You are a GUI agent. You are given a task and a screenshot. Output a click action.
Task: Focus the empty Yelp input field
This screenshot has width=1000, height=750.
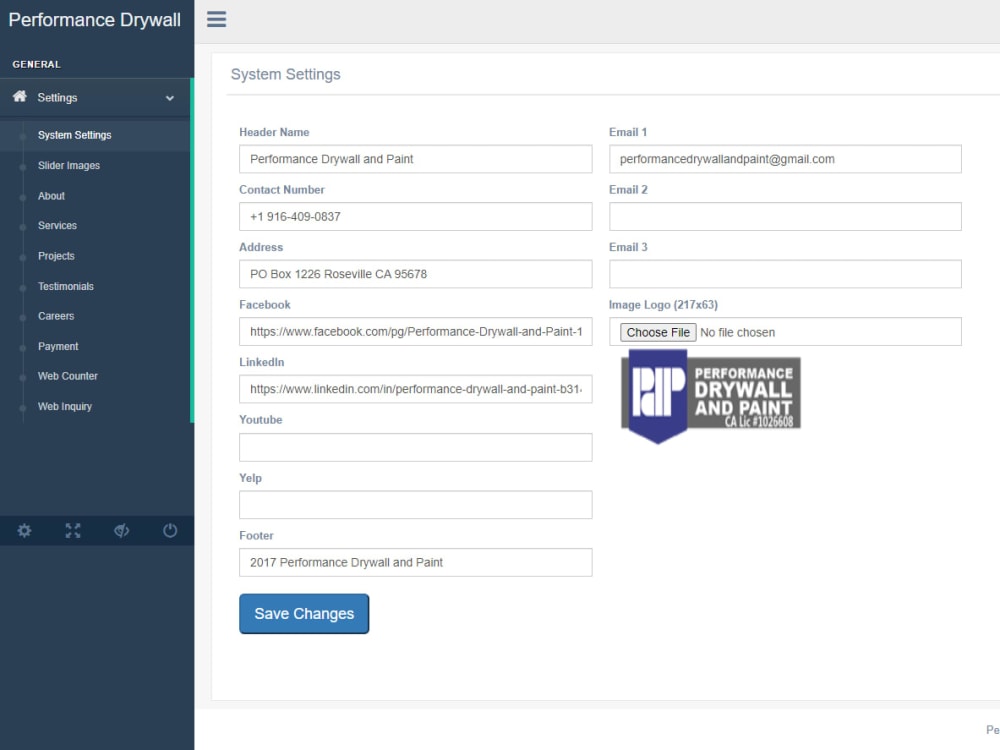tap(416, 504)
